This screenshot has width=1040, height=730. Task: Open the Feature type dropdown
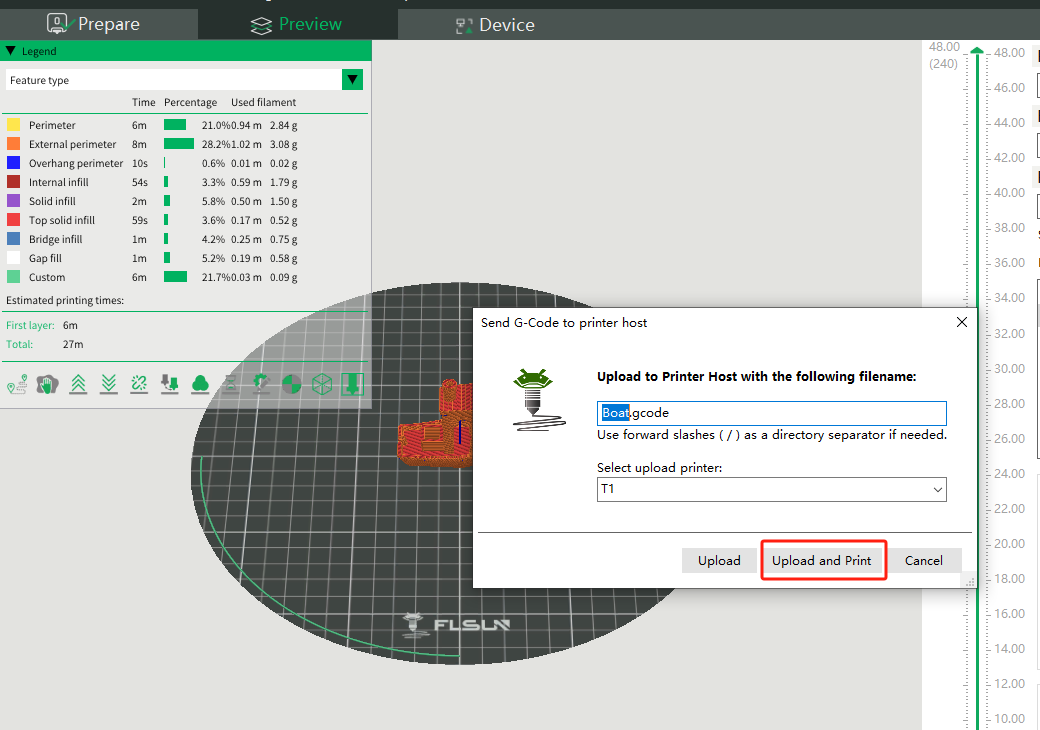coord(352,80)
